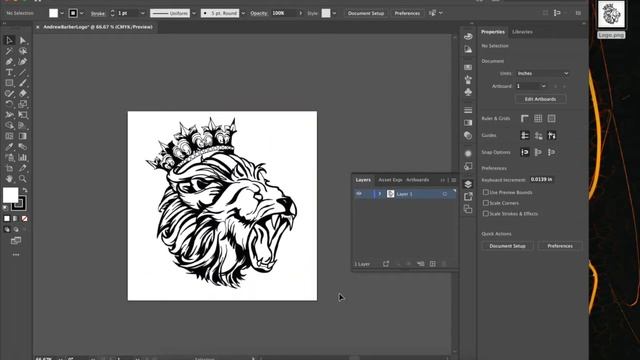Select the Selection (black arrow) tool
Image resolution: width=640 pixels, height=360 pixels.
coord(9,40)
